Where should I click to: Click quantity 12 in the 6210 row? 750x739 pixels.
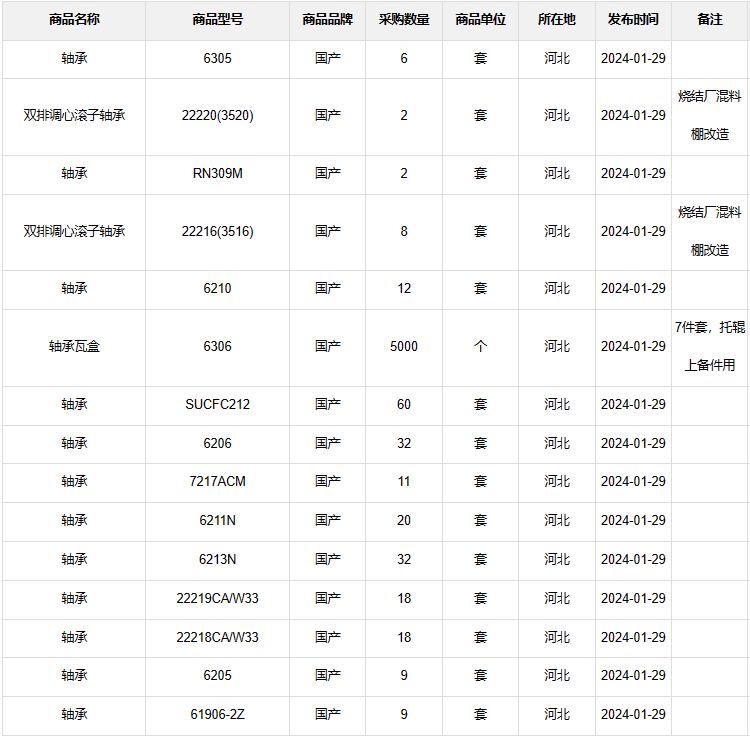click(404, 289)
